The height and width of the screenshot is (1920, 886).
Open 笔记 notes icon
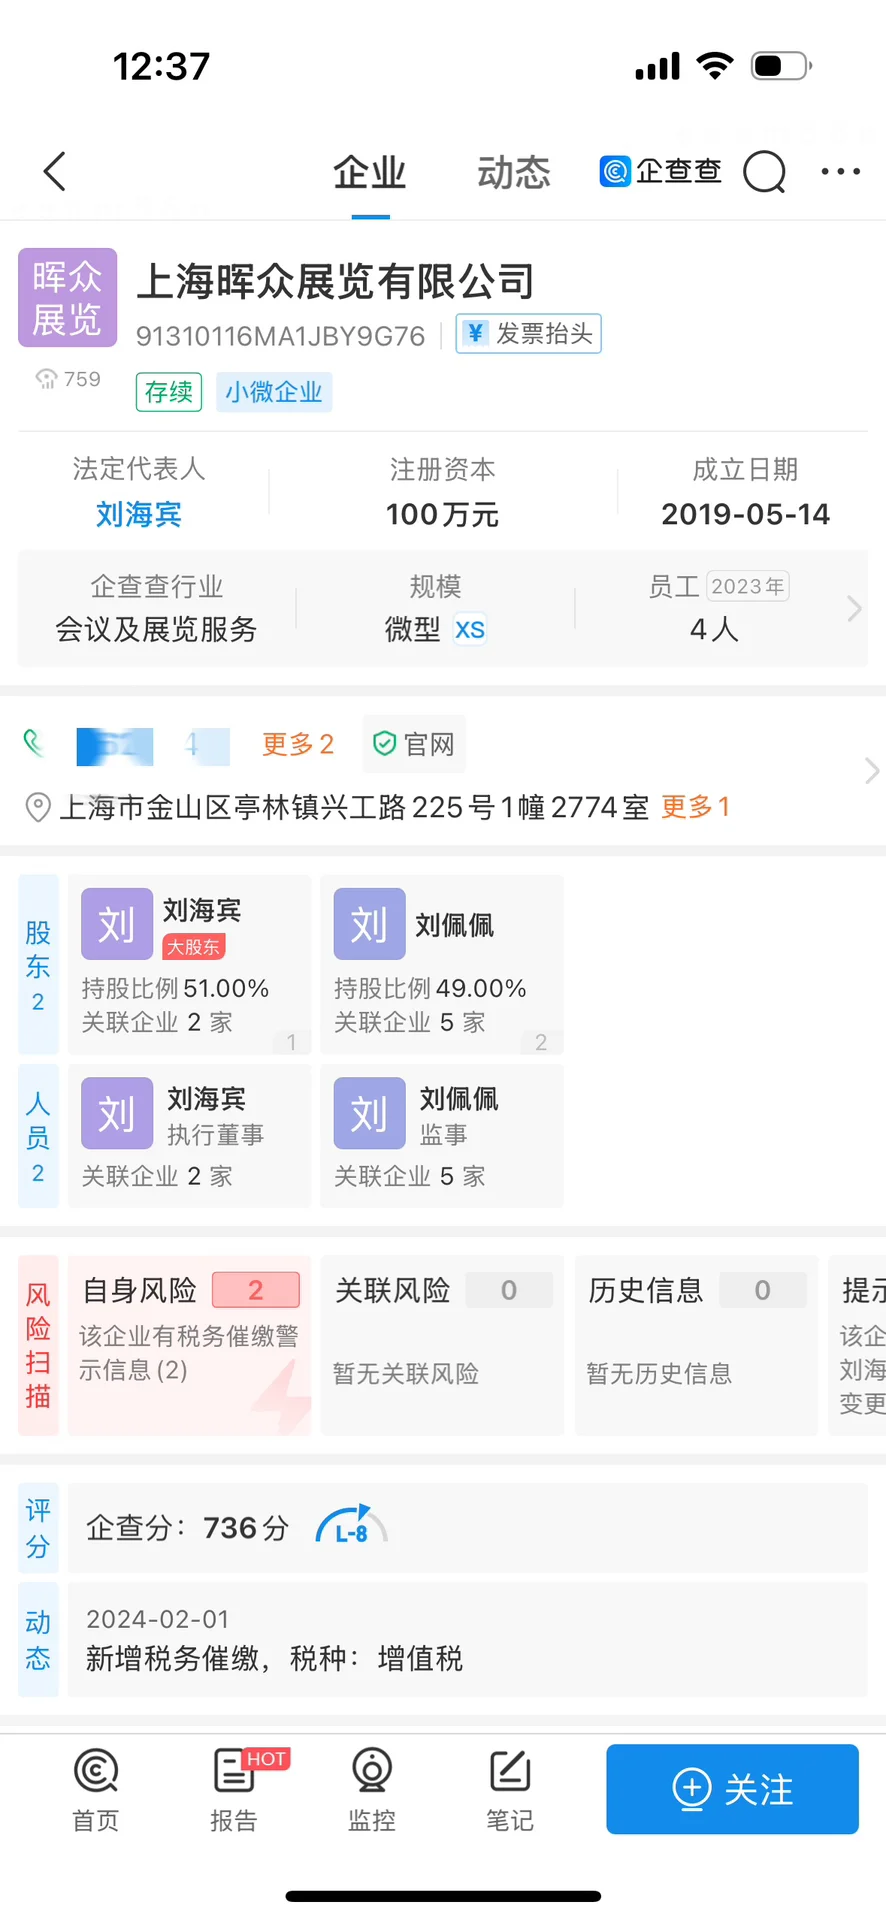pyautogui.click(x=510, y=1790)
